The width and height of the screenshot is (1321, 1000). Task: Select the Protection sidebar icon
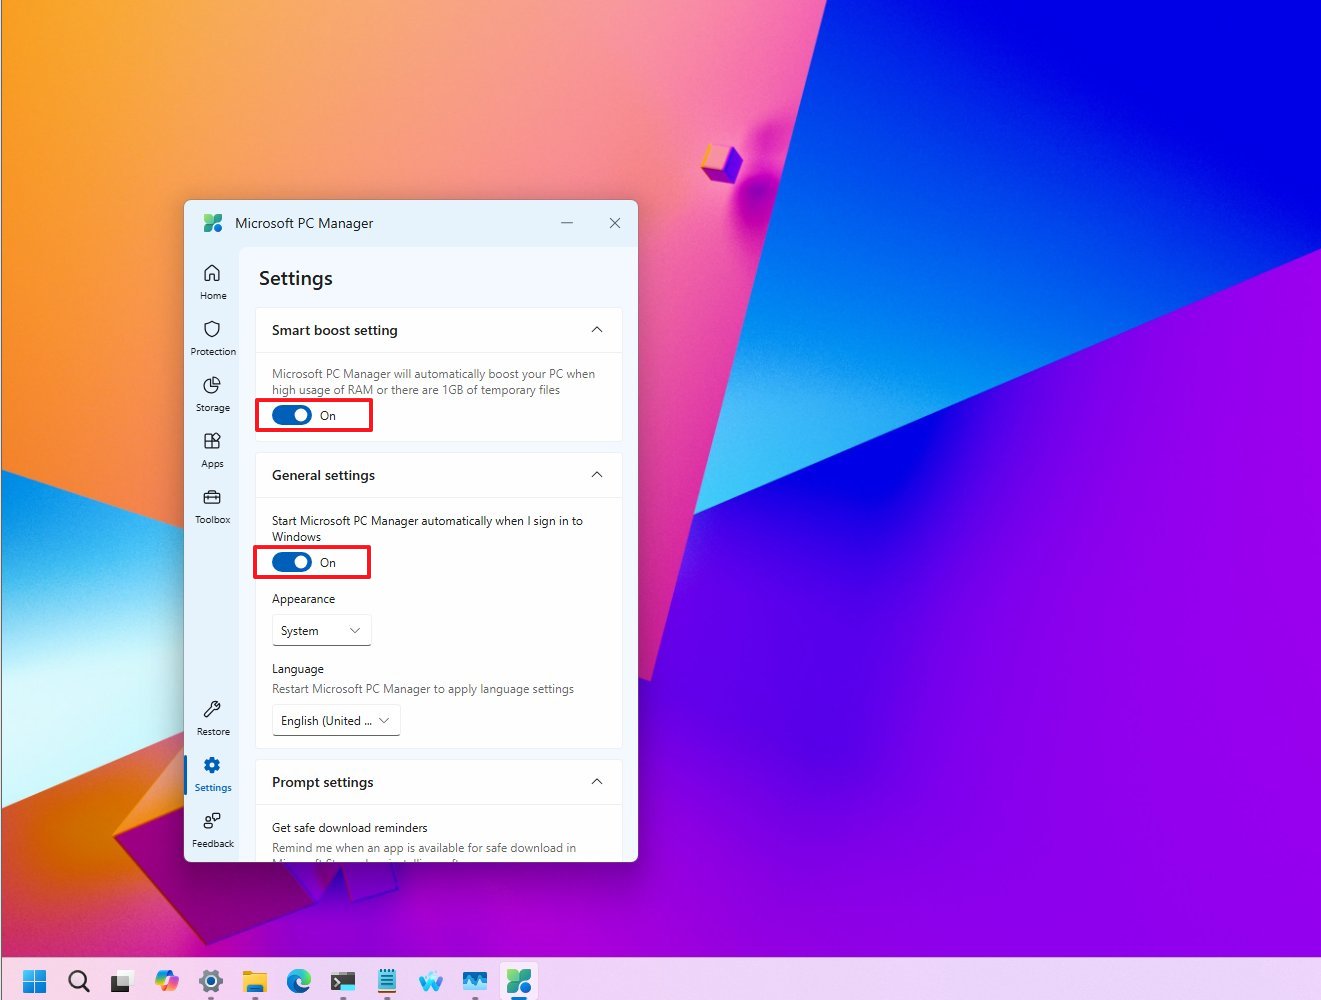click(212, 337)
